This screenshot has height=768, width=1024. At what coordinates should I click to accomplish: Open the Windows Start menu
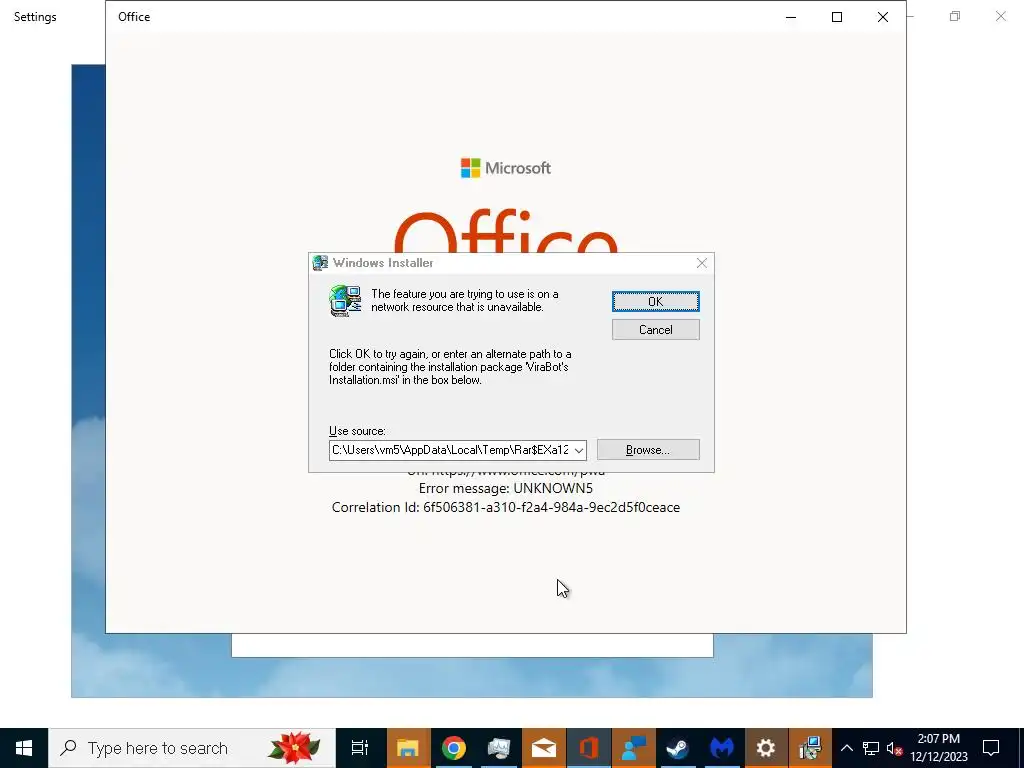[24, 748]
